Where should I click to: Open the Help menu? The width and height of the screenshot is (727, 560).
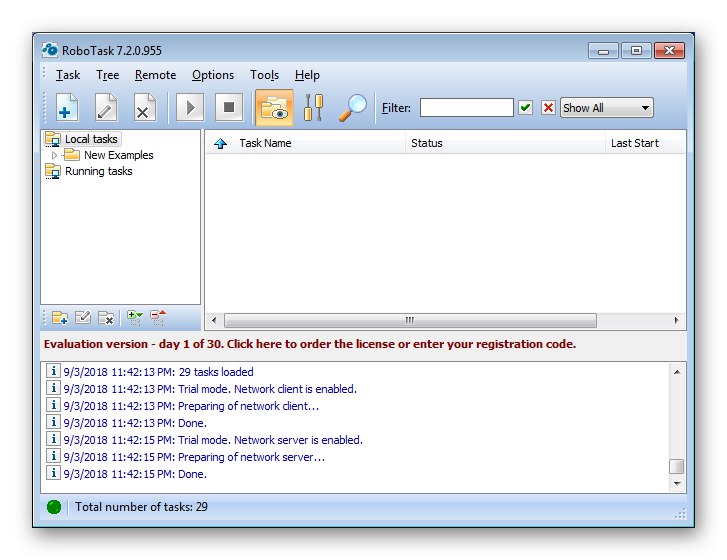click(307, 75)
